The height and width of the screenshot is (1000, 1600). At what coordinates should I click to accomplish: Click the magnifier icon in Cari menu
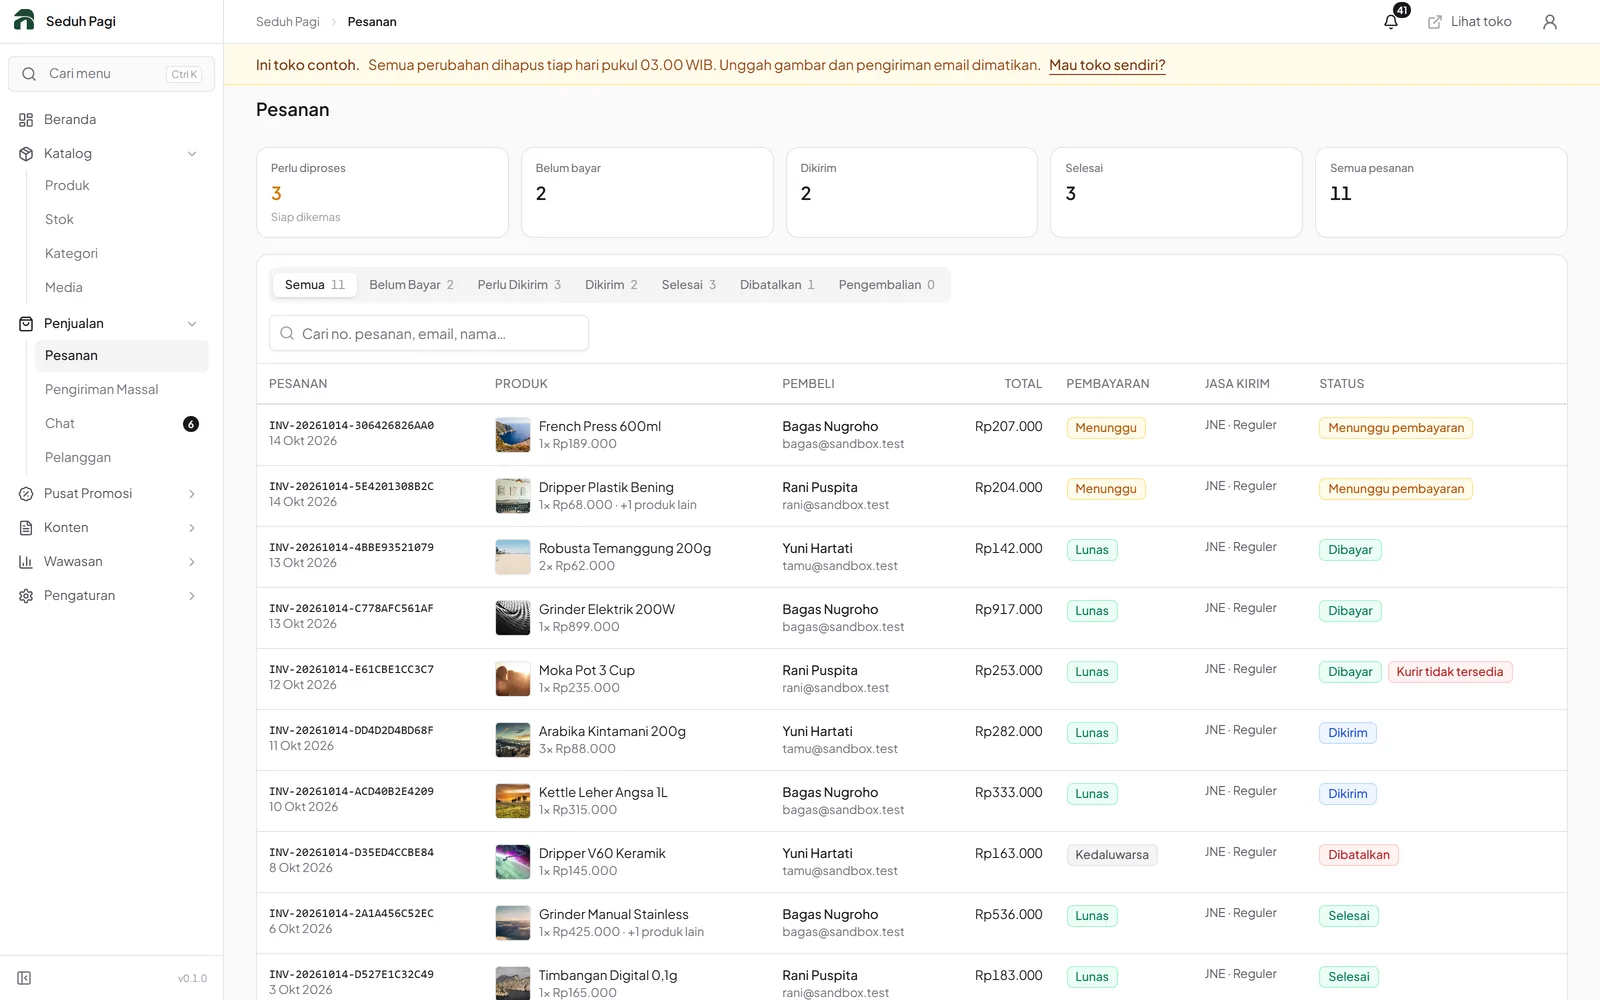pyautogui.click(x=29, y=74)
